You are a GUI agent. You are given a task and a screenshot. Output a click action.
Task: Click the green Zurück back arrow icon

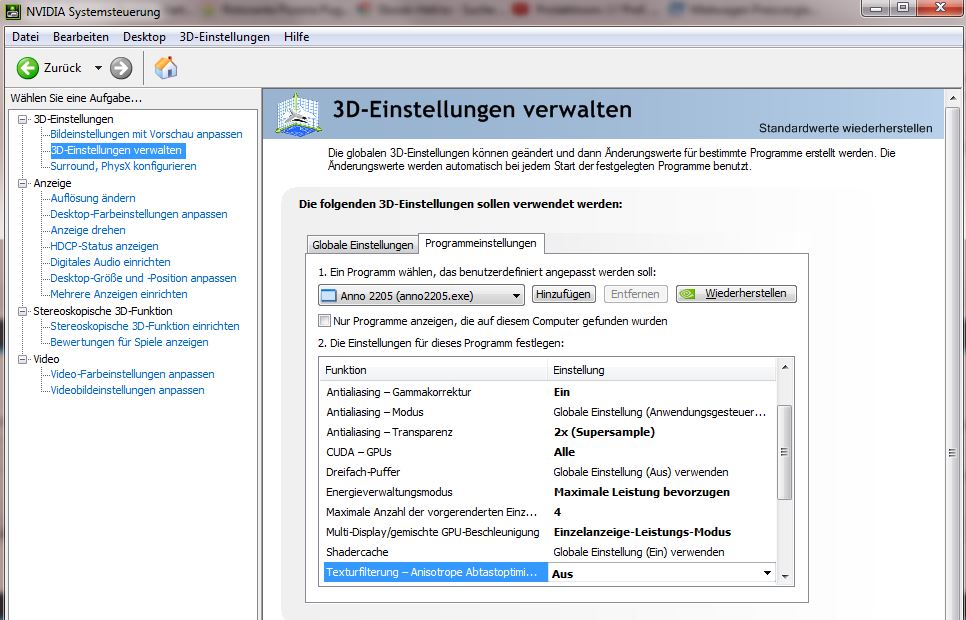(28, 68)
